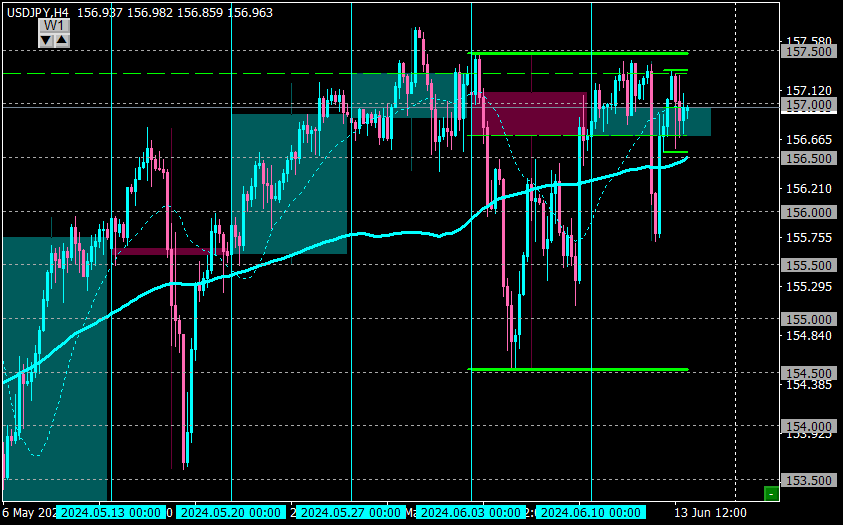Click the 153.500 price level label

pyautogui.click(x=809, y=480)
